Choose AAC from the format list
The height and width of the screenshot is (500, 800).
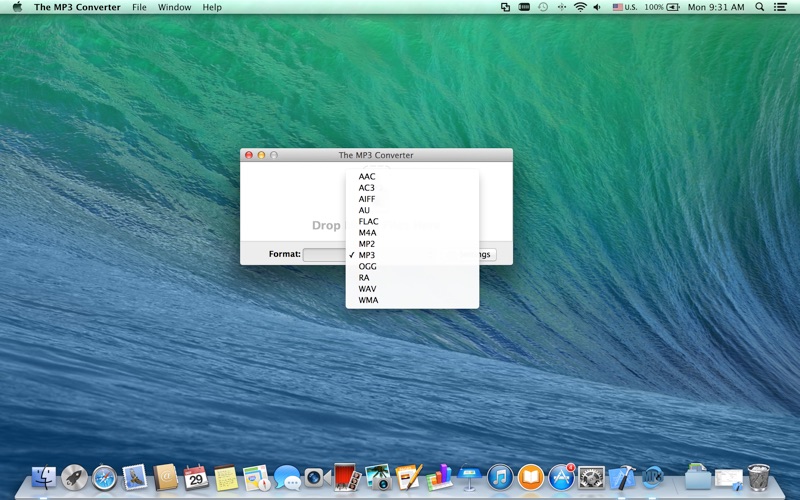[x=367, y=177]
